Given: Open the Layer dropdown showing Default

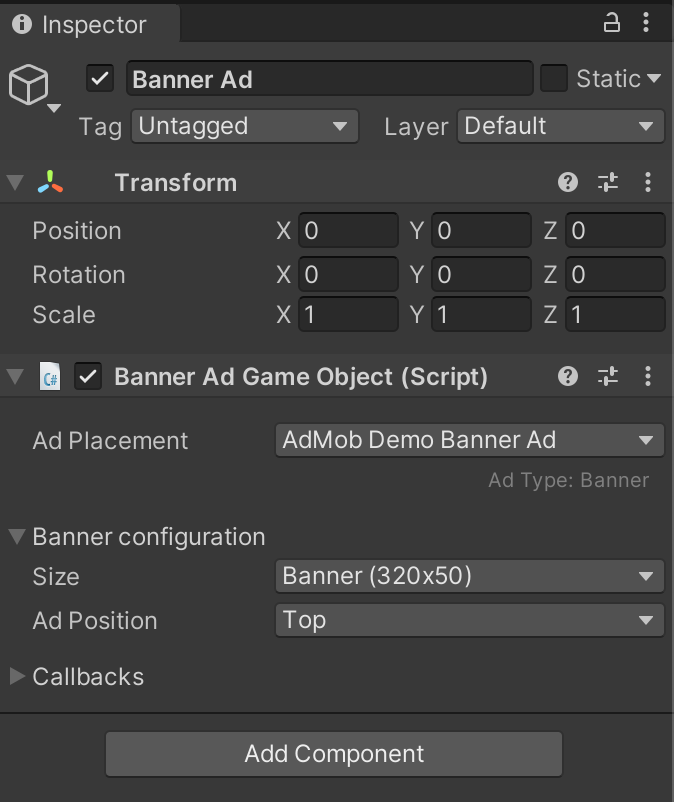Looking at the screenshot, I should (x=560, y=126).
